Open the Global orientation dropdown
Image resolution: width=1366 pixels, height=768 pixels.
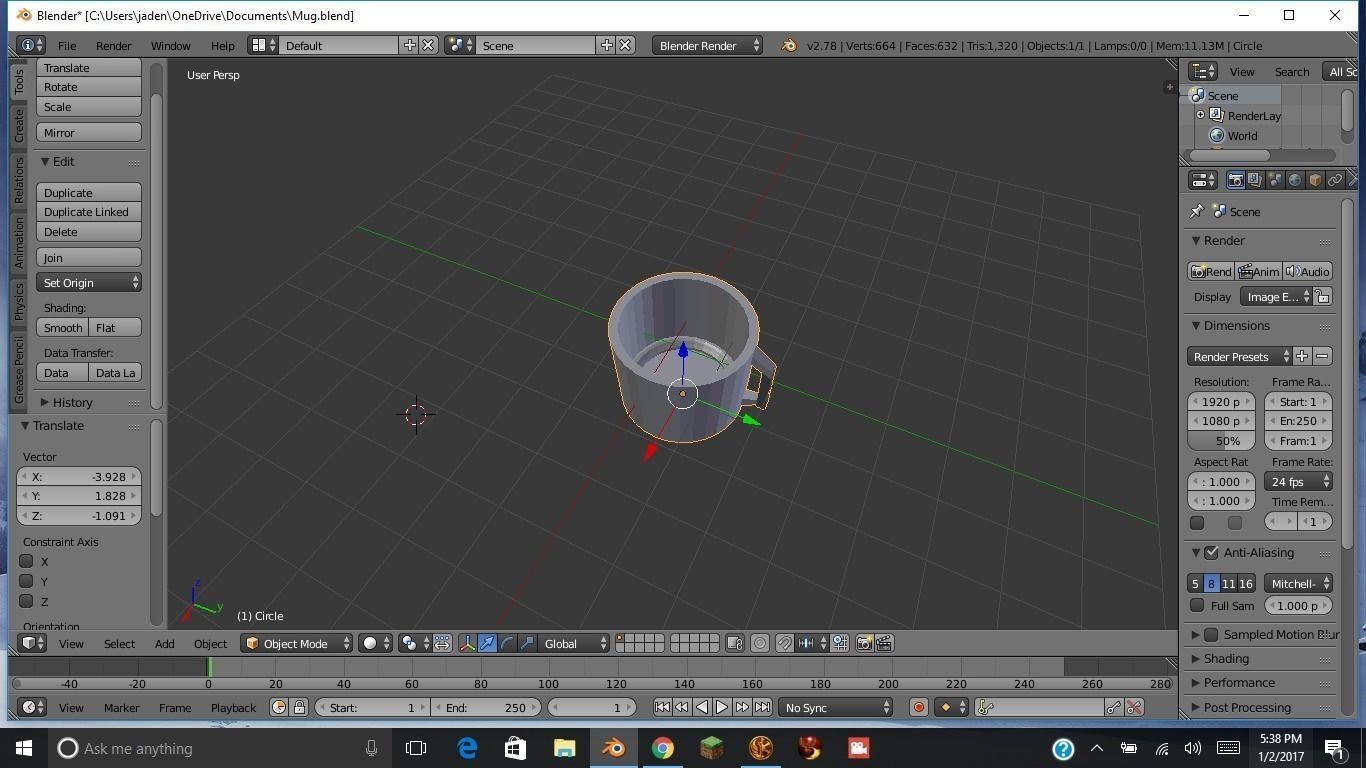(574, 643)
